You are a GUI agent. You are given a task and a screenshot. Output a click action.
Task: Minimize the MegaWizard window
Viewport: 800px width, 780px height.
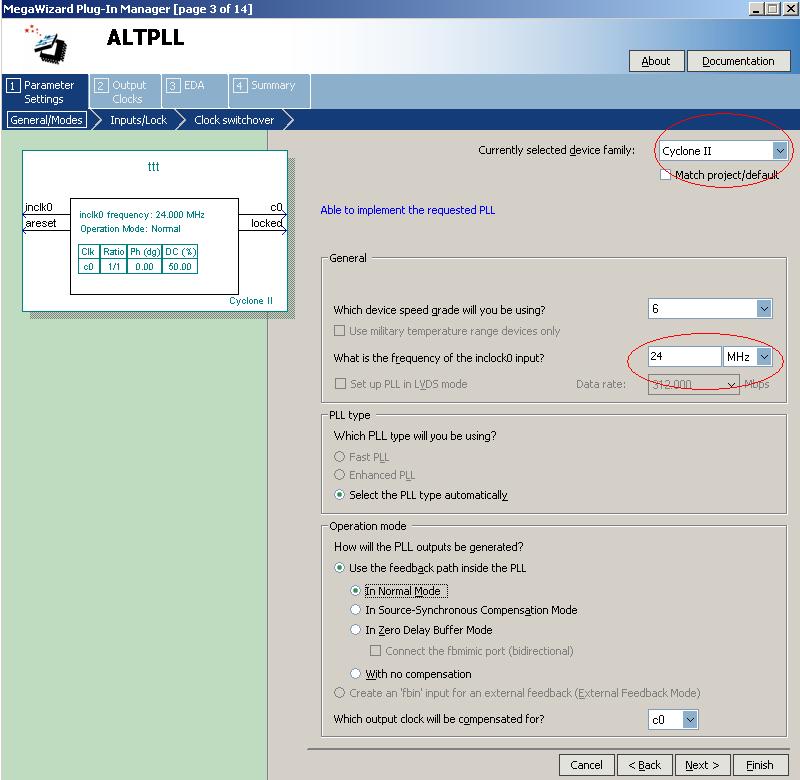click(756, 9)
